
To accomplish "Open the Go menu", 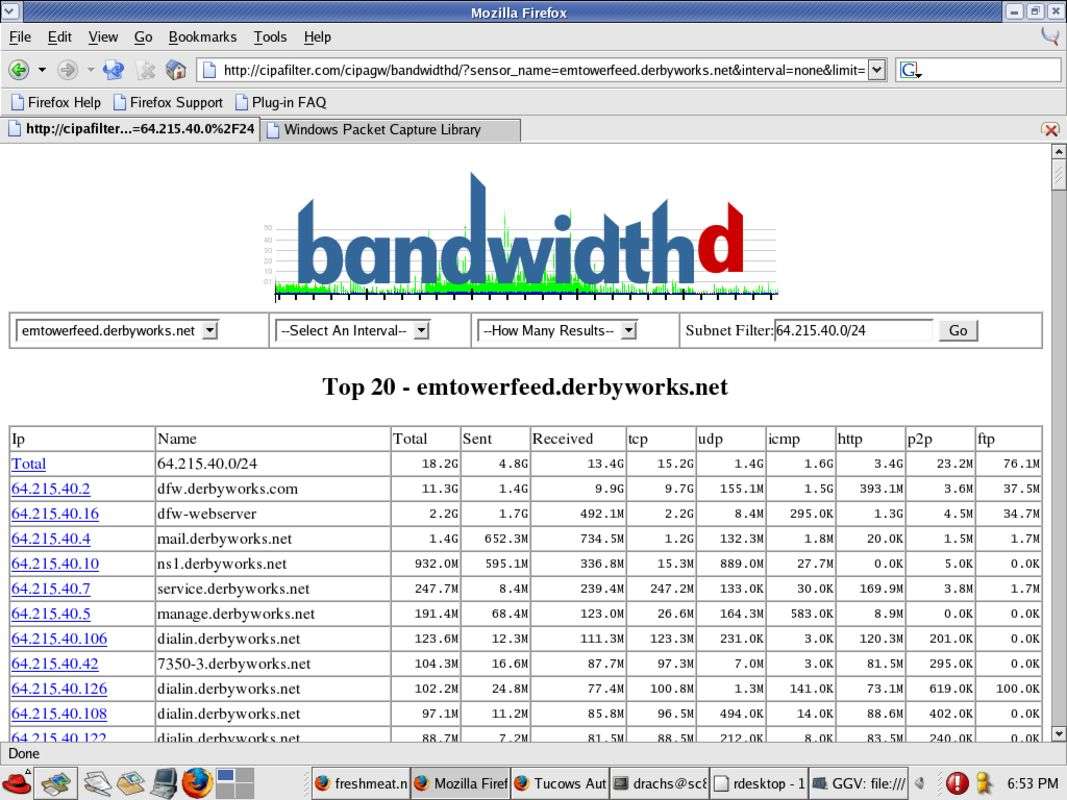I will pos(143,37).
